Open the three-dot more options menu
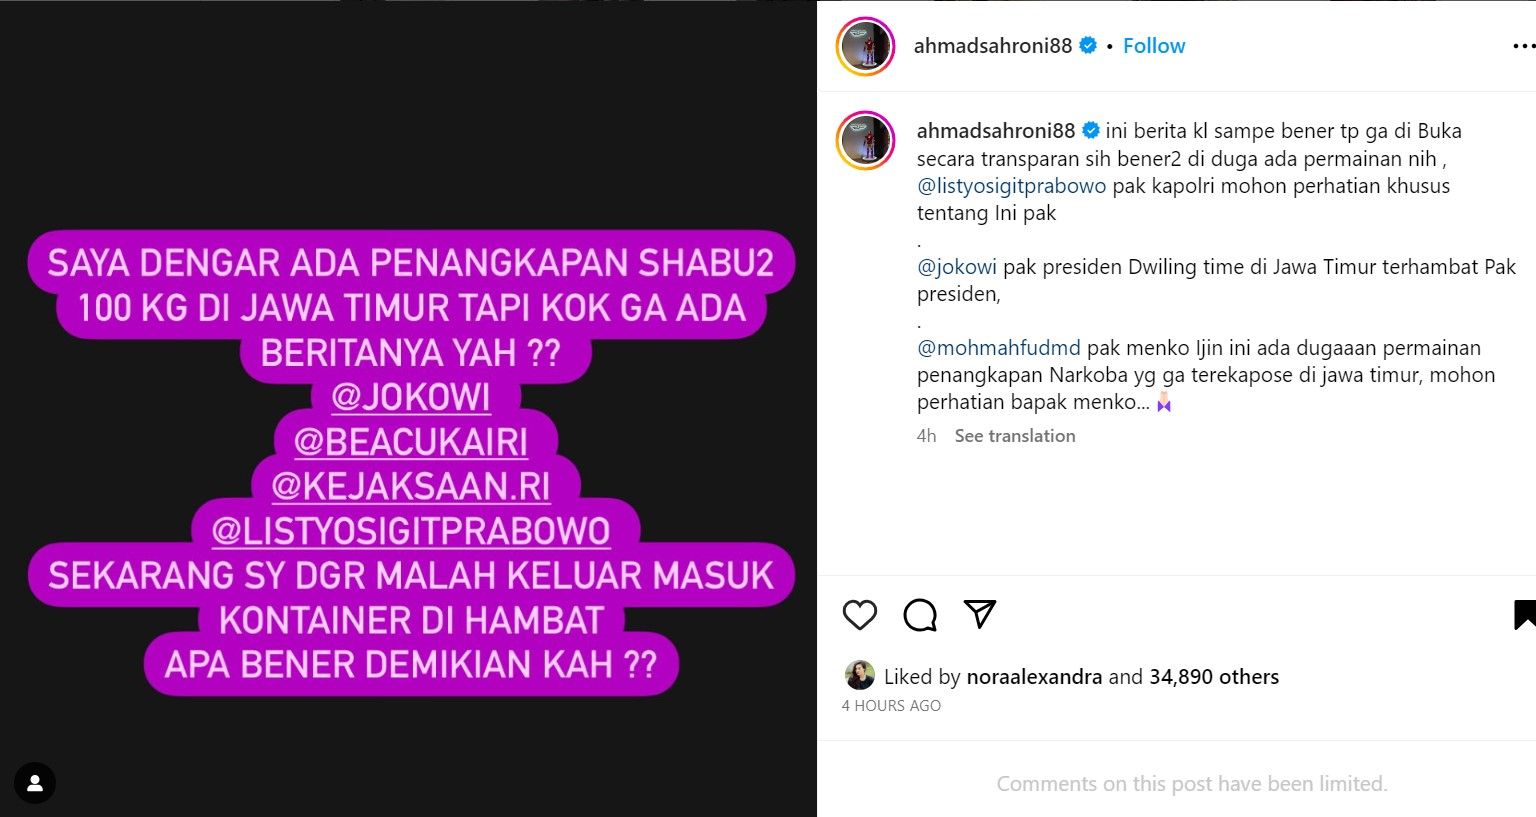 tap(1523, 46)
